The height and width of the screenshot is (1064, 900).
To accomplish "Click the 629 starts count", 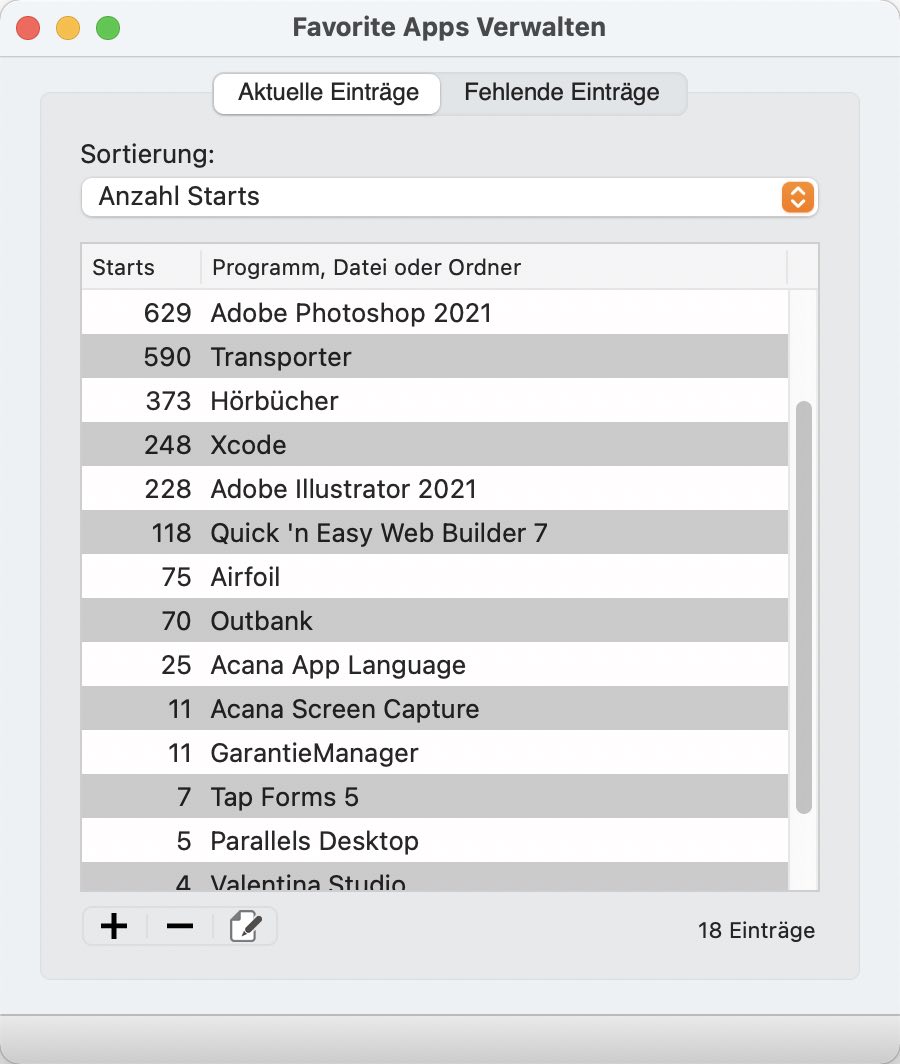I will pos(168,313).
